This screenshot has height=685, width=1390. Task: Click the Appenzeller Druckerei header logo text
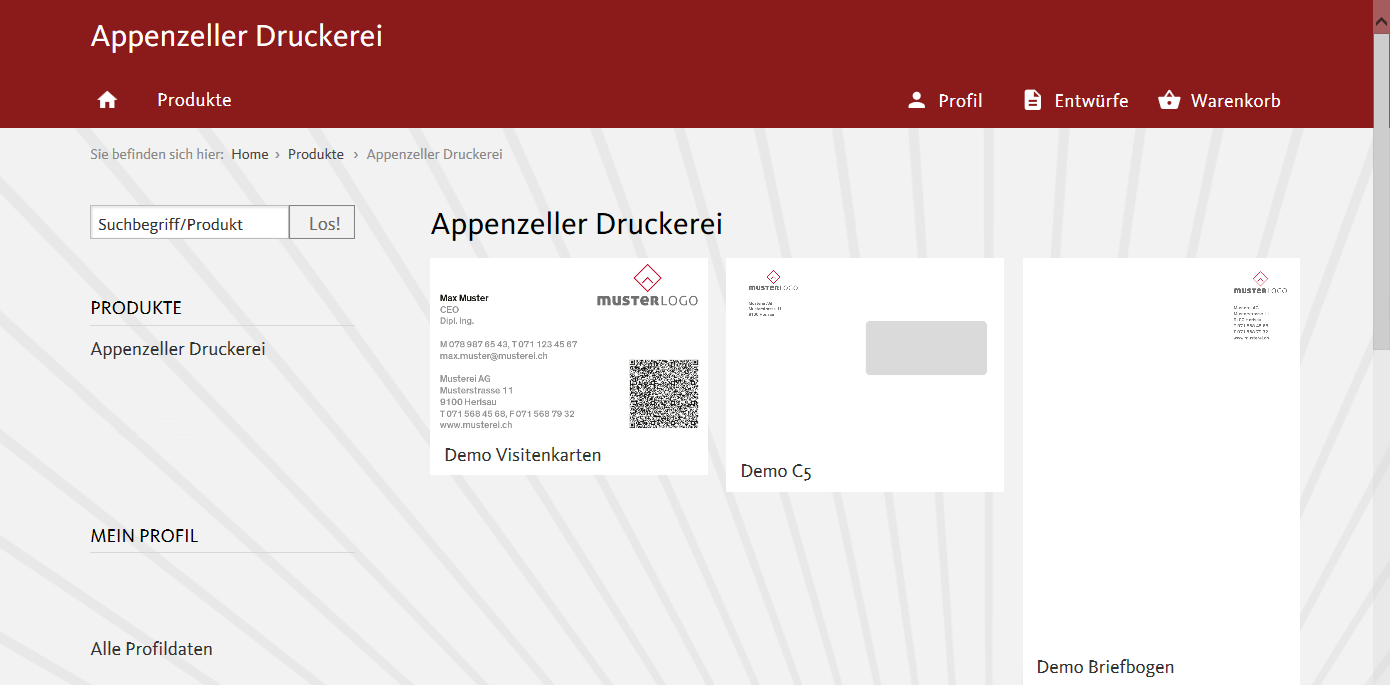[237, 36]
